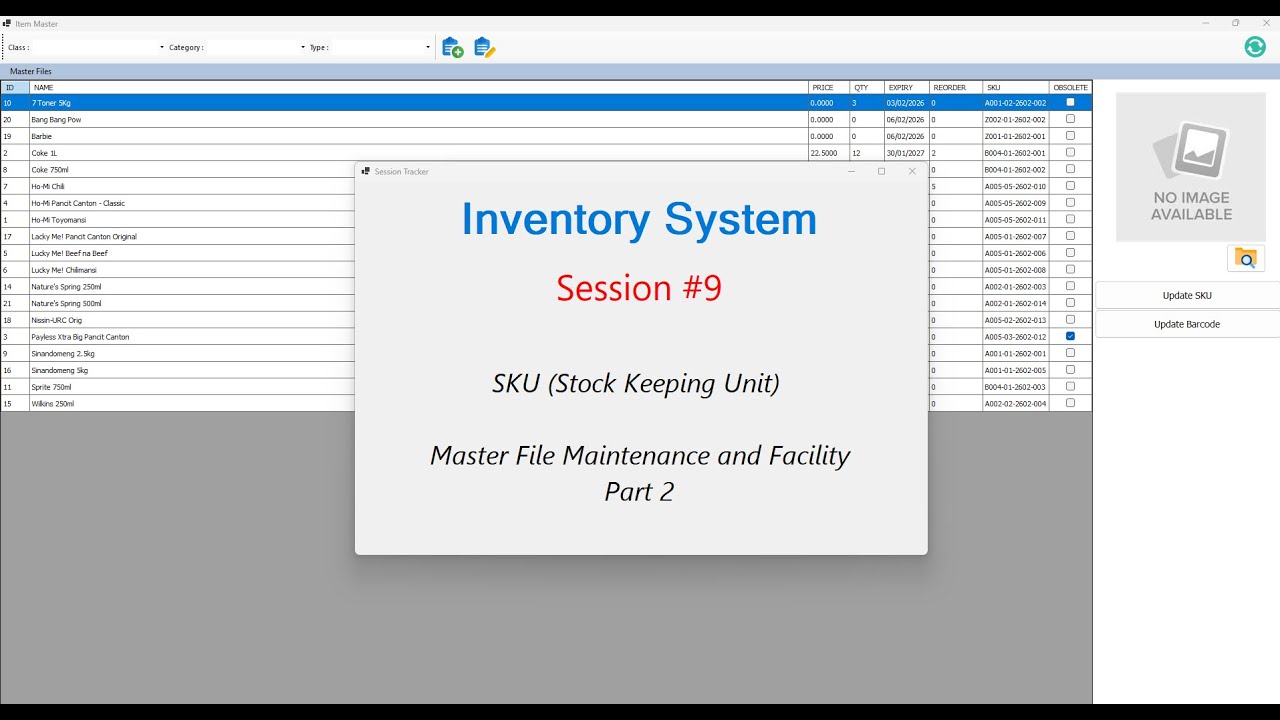Click the price cell 22.5000
The height and width of the screenshot is (720, 1280).
pos(829,153)
